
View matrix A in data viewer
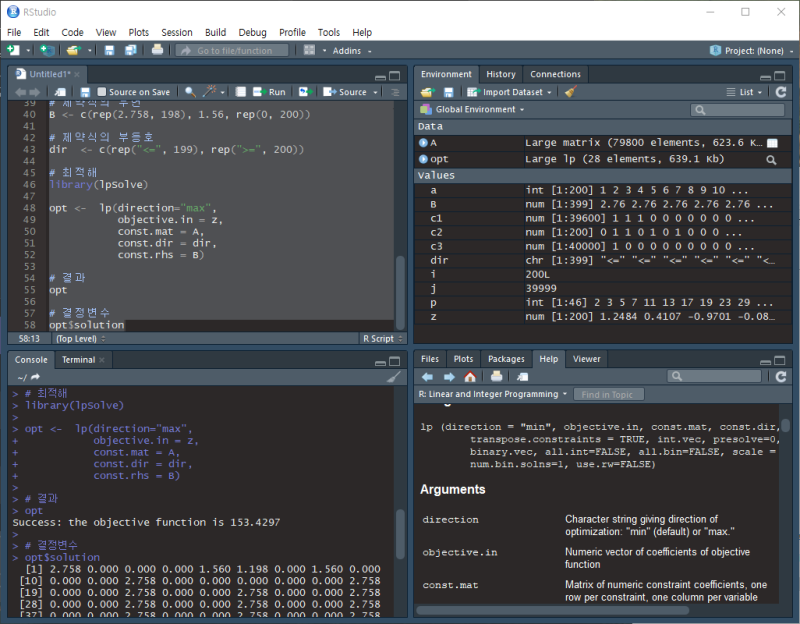(x=771, y=143)
